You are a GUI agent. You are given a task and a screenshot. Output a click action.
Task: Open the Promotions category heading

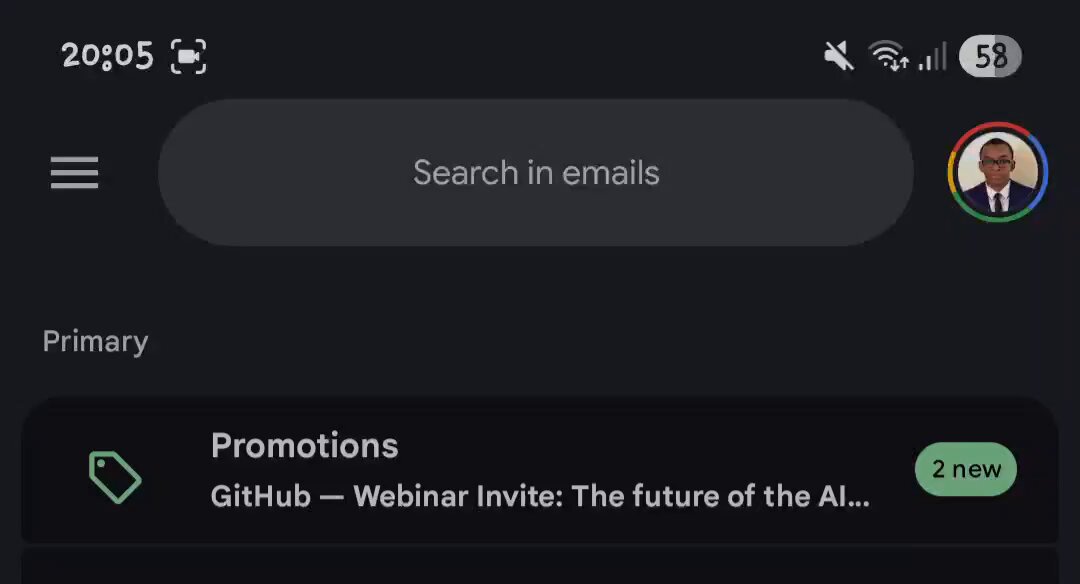304,446
